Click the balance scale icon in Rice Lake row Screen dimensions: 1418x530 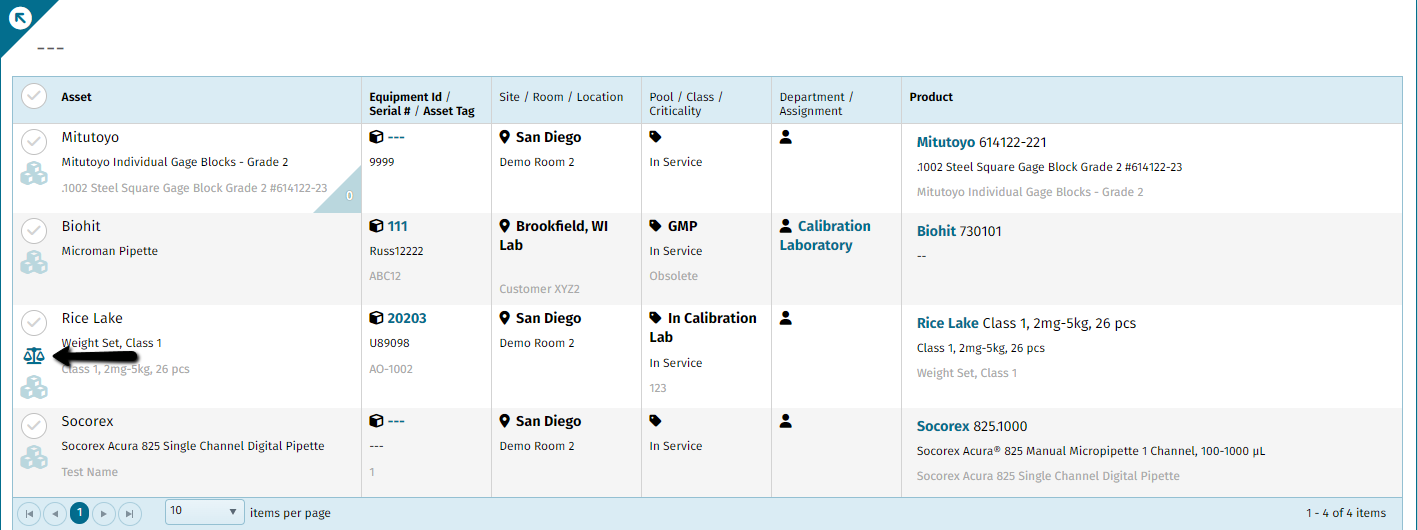pos(34,355)
